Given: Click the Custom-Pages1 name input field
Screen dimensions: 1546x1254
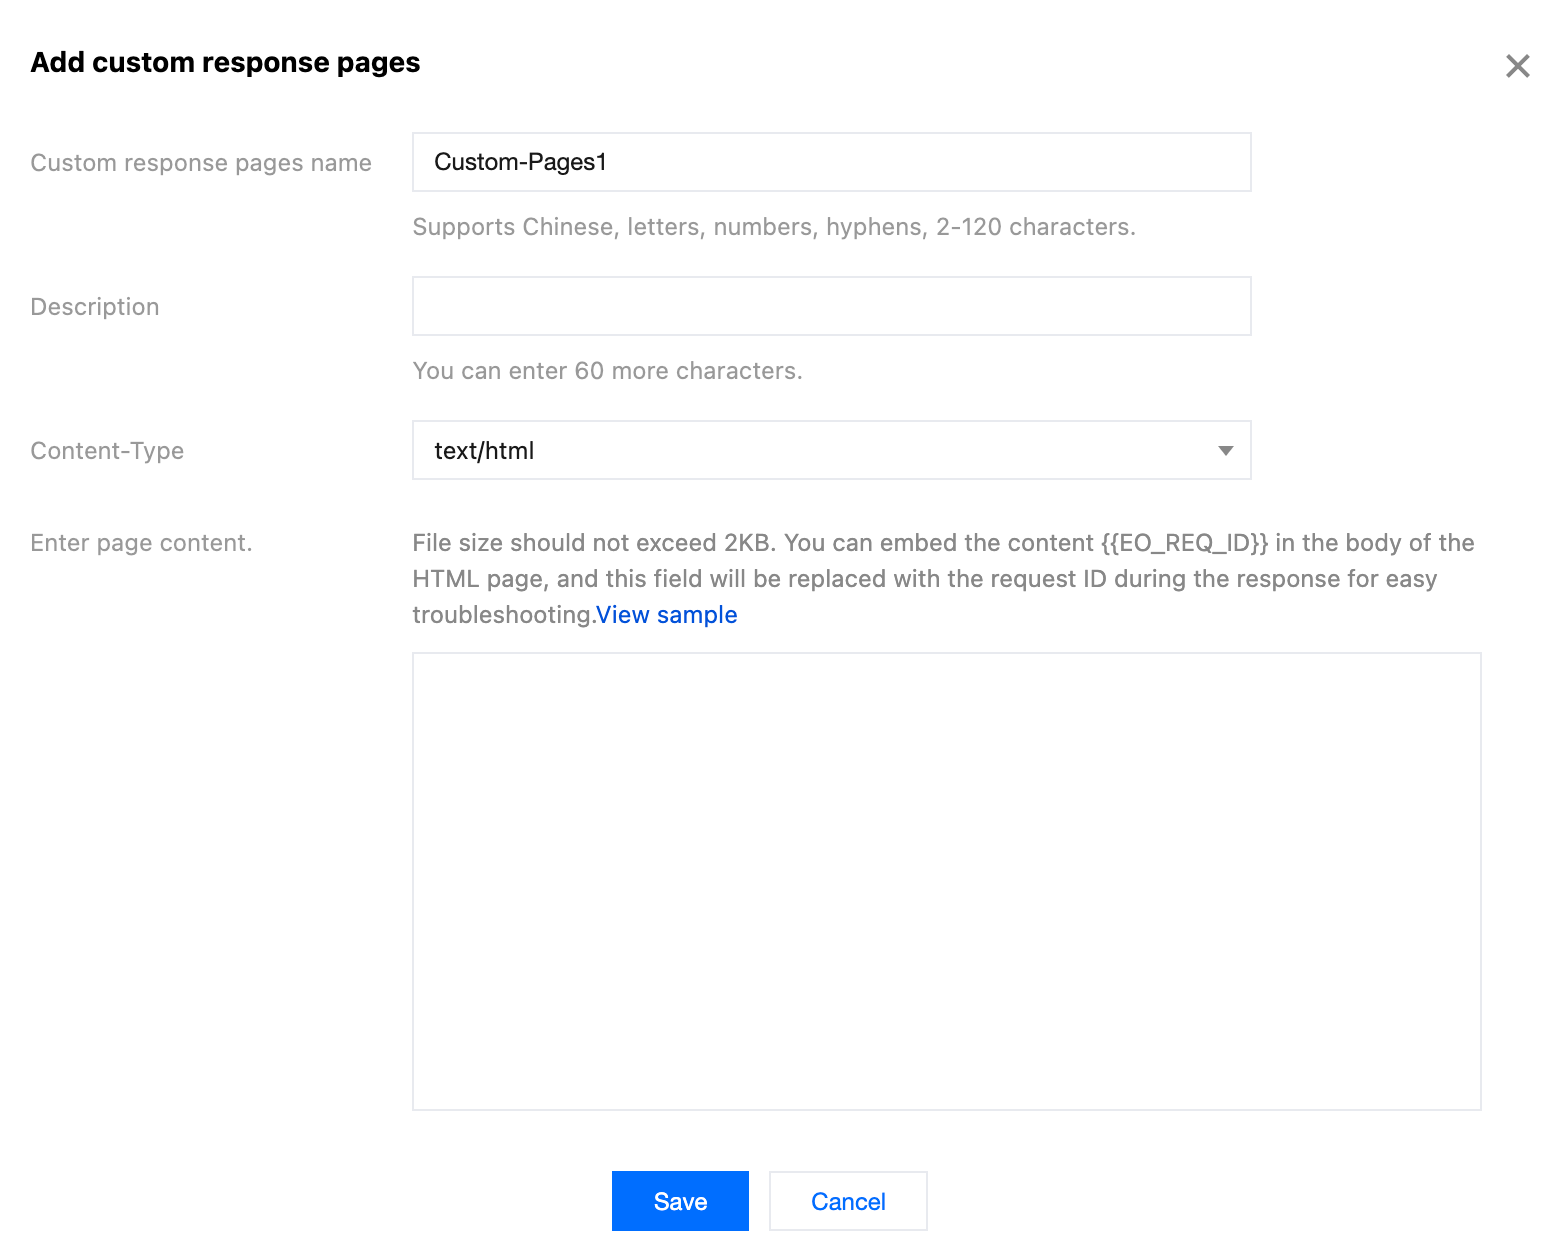Looking at the screenshot, I should 830,162.
